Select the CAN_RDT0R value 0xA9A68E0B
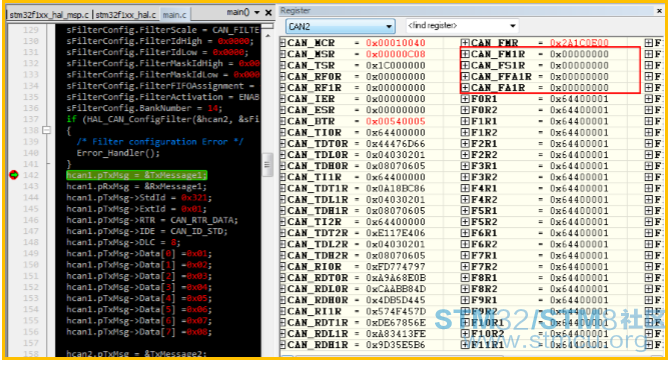Viewport: 672px width, 365px height. [396, 278]
